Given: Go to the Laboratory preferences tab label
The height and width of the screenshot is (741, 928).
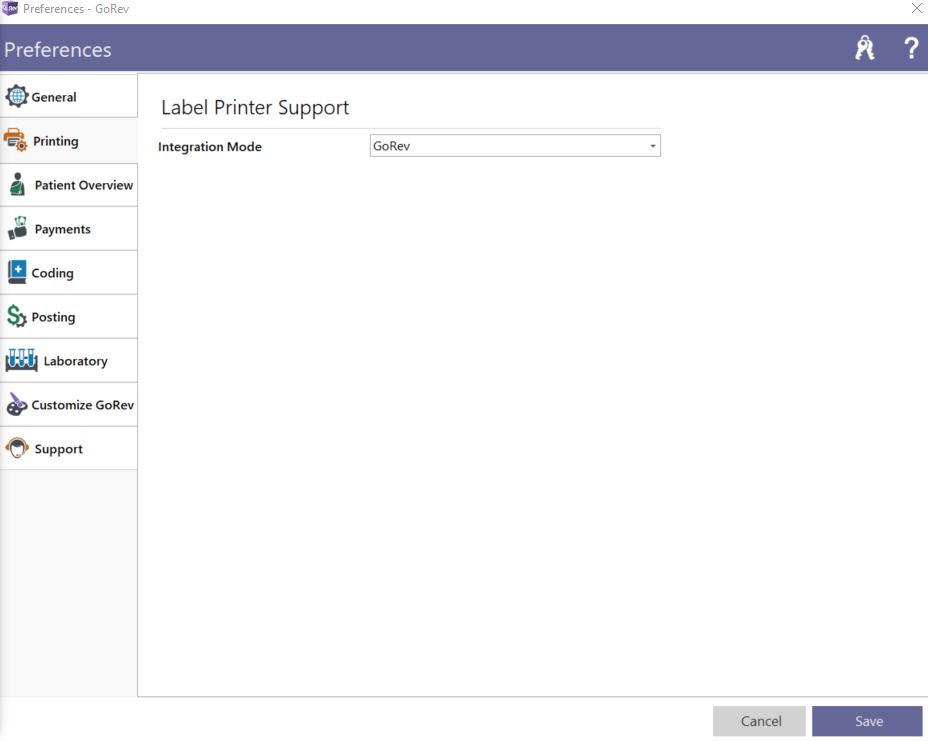Looking at the screenshot, I should (75, 361).
